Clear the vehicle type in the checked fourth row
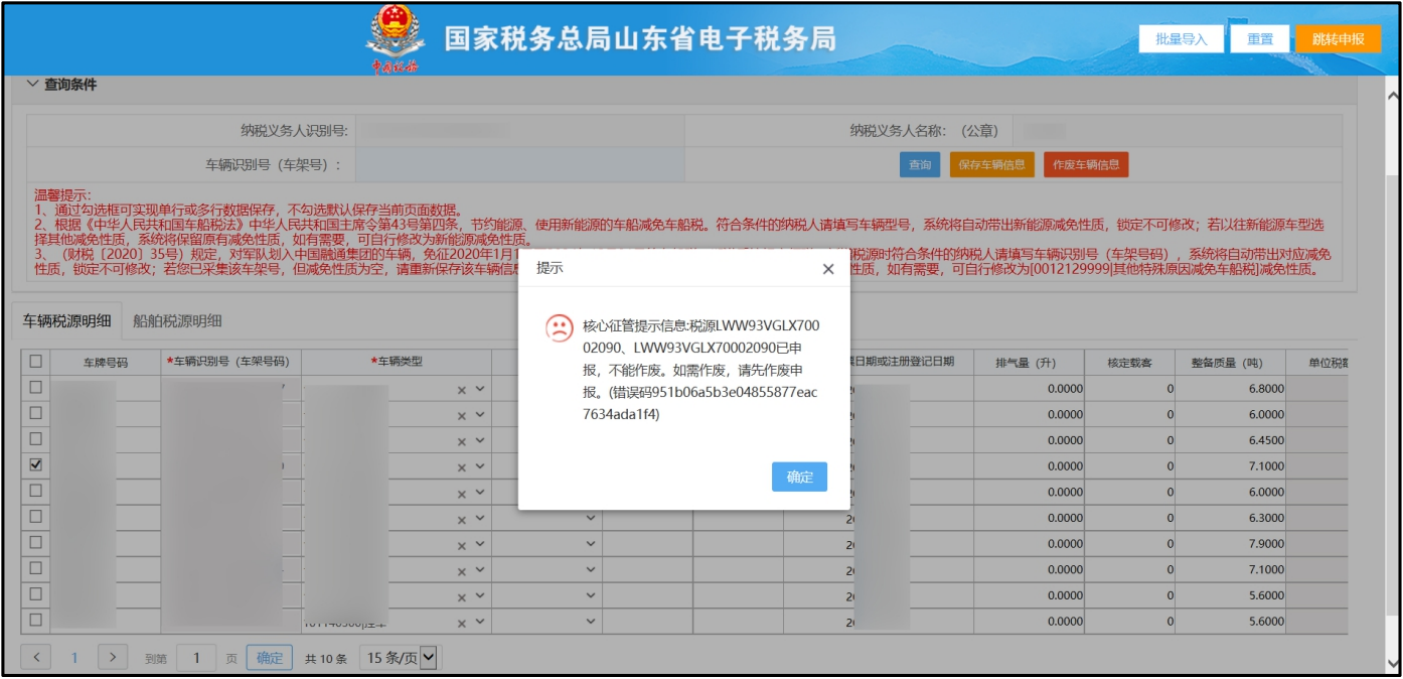This screenshot has height=679, width=1403. click(x=462, y=466)
